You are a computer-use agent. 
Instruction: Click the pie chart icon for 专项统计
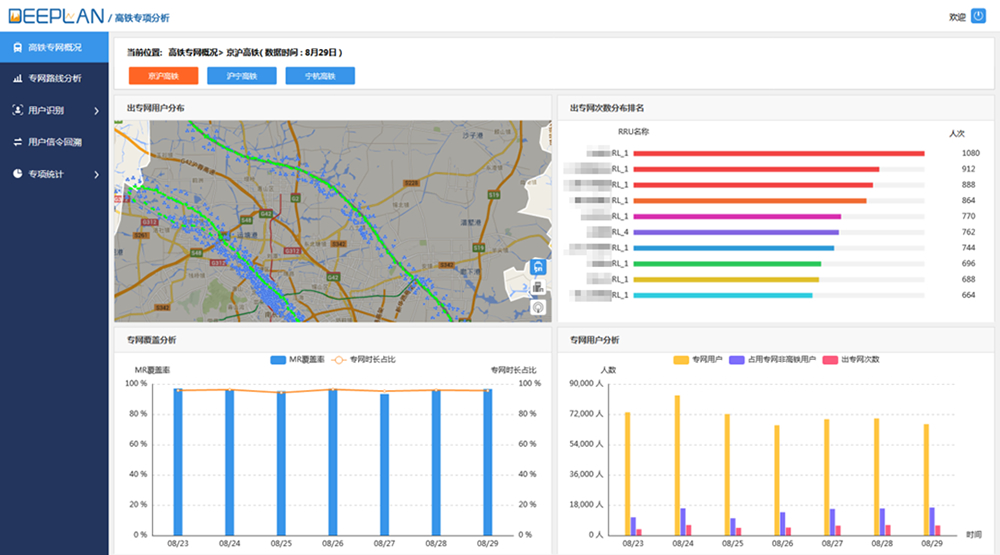18,174
